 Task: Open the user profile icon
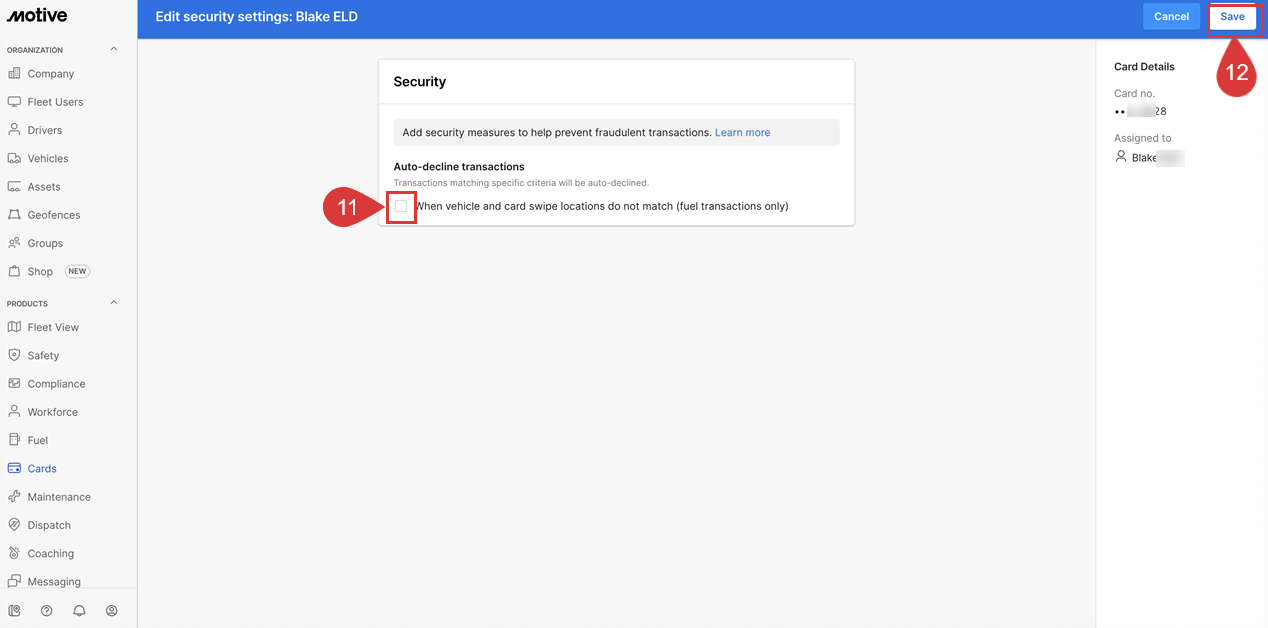point(112,611)
